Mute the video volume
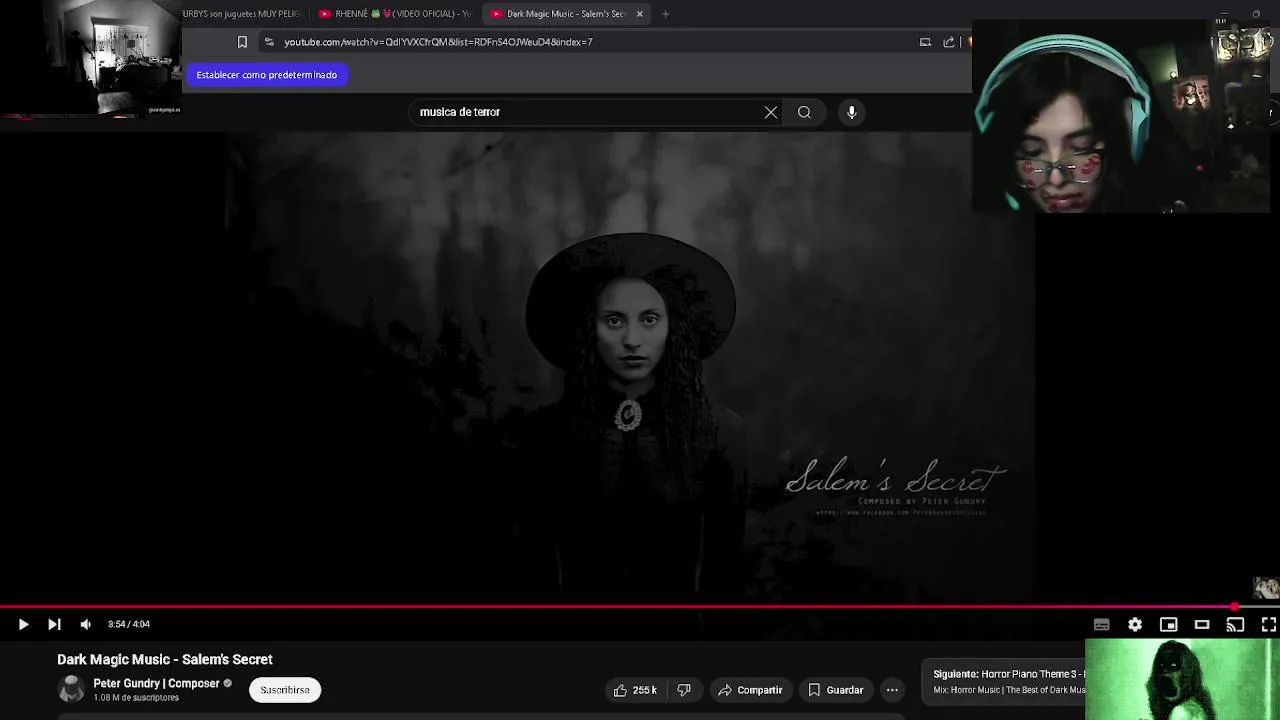This screenshot has height=720, width=1280. point(86,624)
